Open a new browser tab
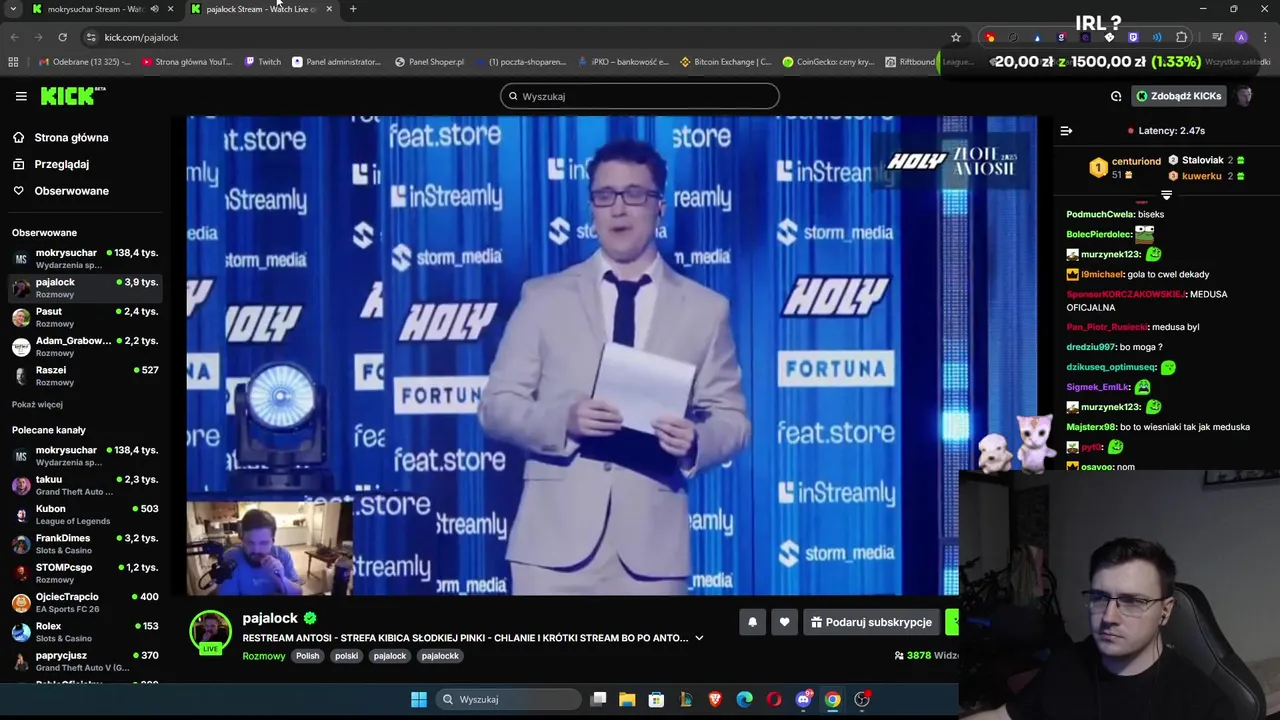 (x=353, y=9)
